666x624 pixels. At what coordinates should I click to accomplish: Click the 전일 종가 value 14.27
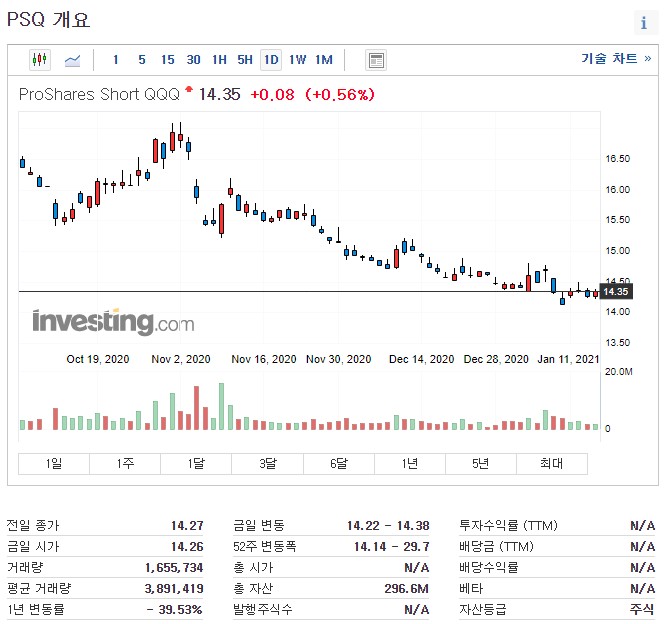click(187, 525)
